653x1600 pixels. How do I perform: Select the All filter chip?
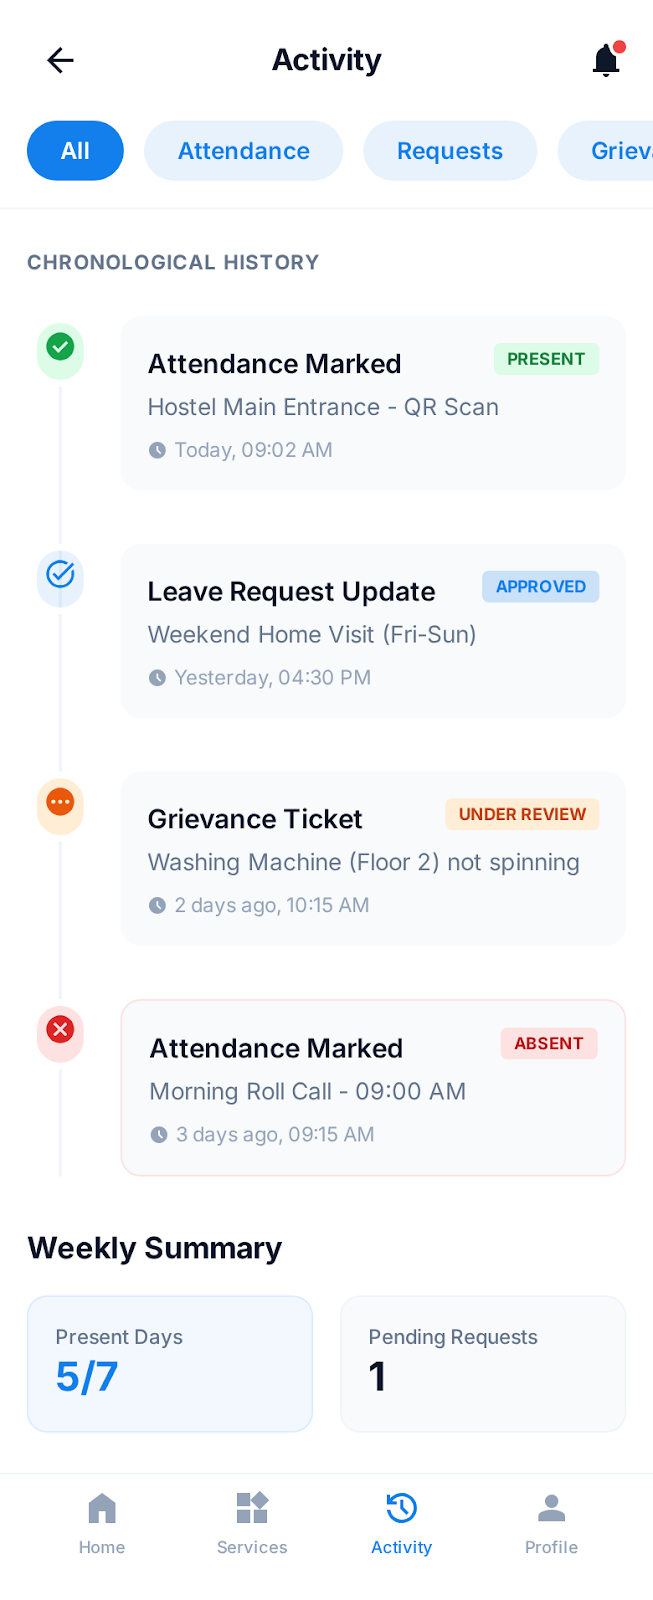click(75, 151)
